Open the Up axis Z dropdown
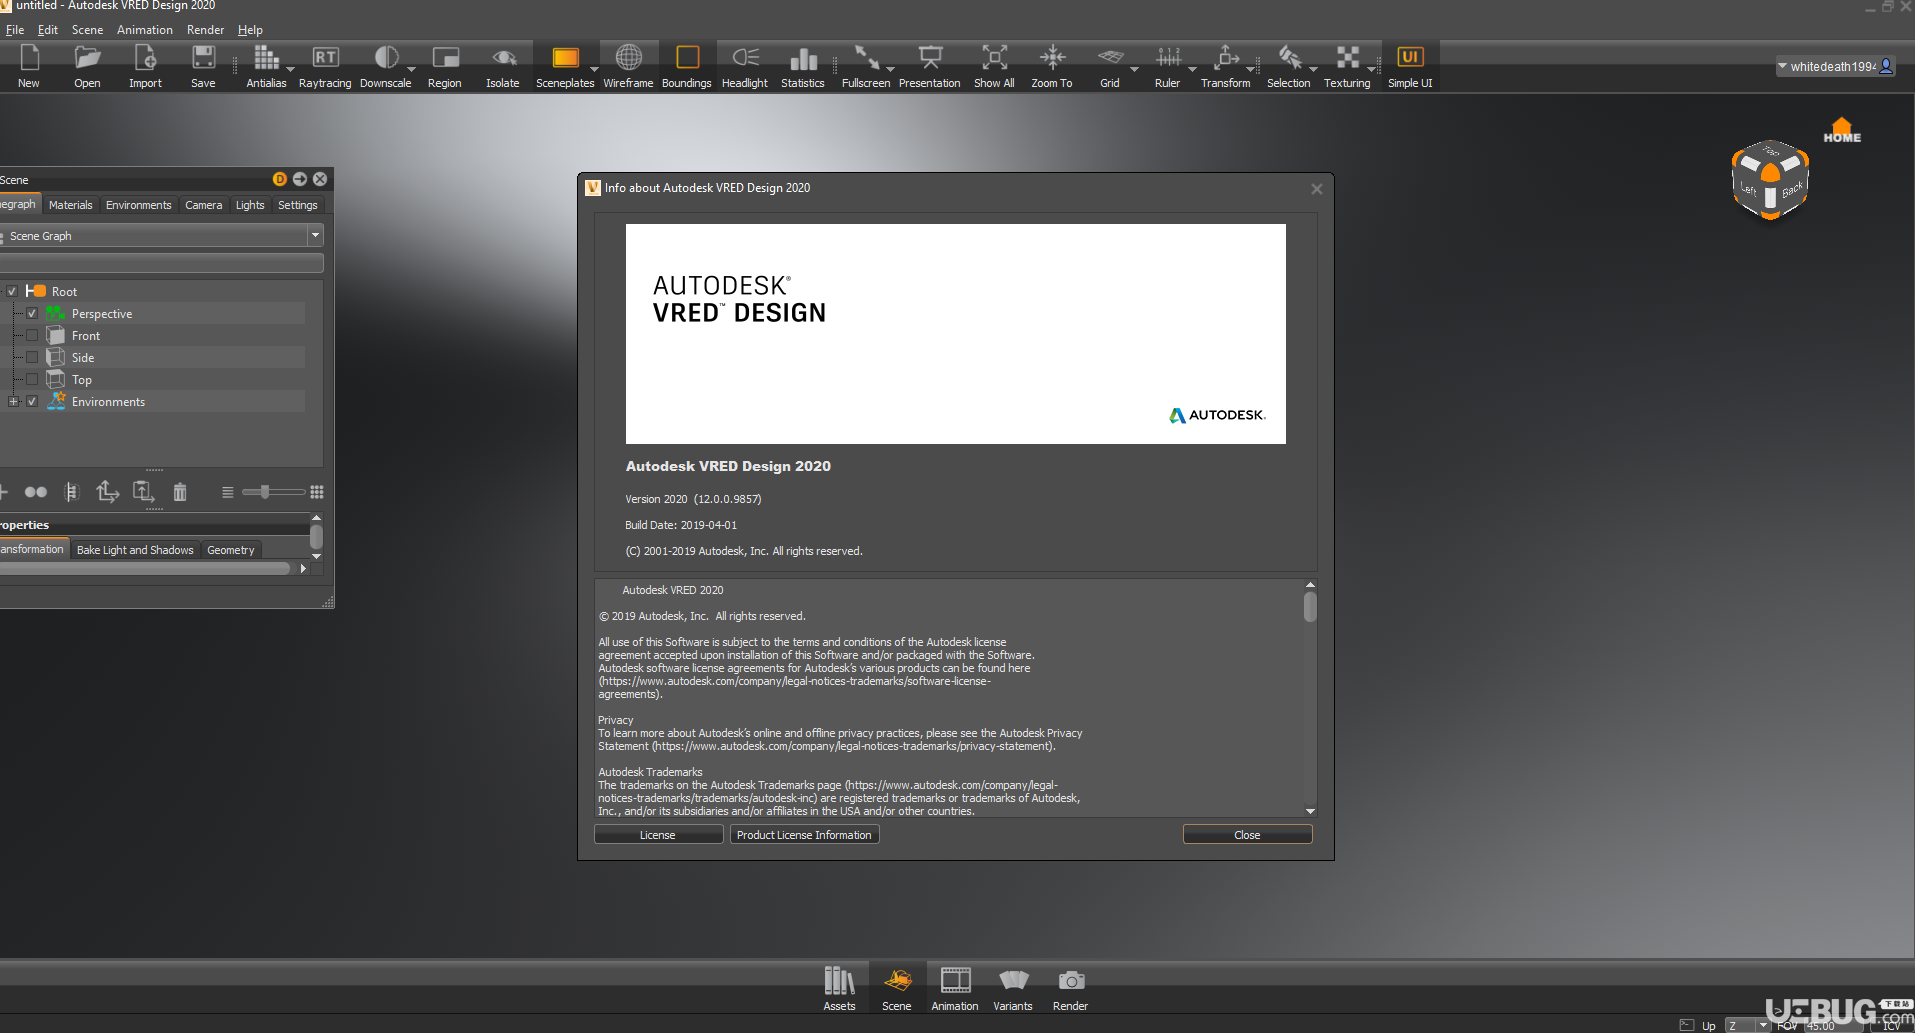This screenshot has height=1033, width=1915. pos(1749,1025)
